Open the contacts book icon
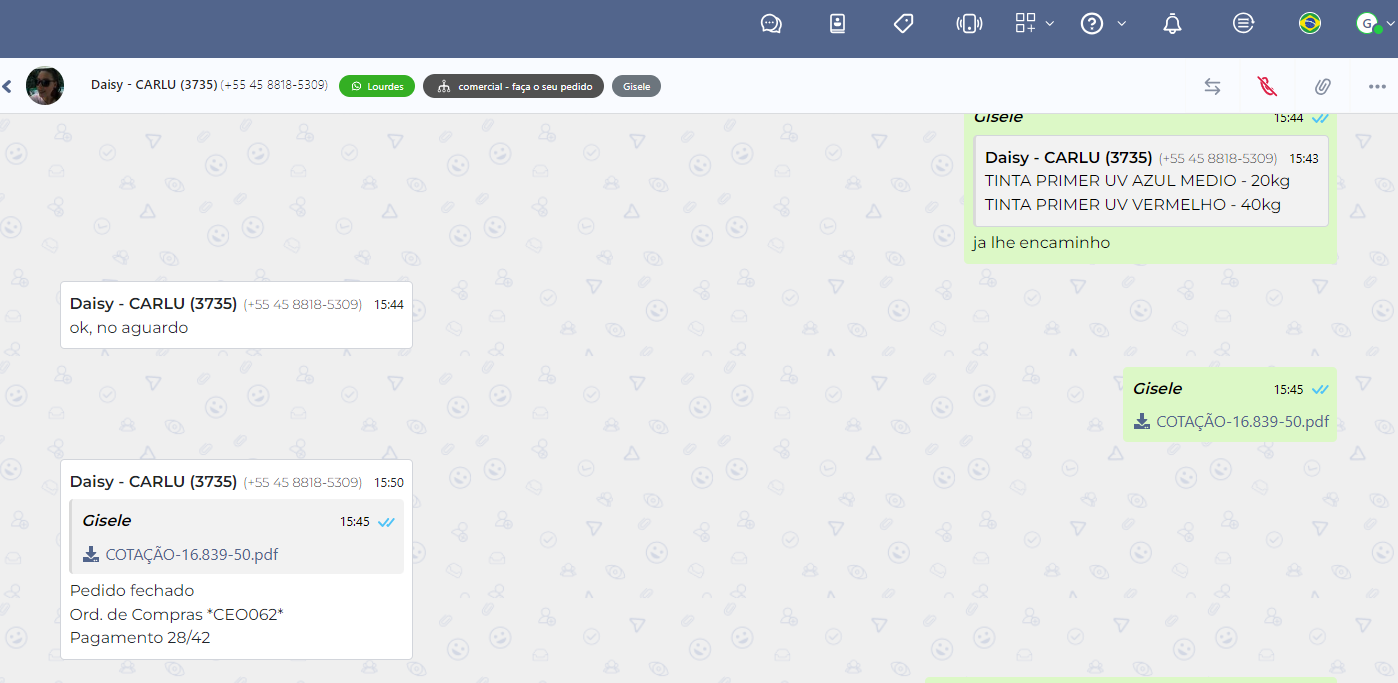 coord(838,24)
